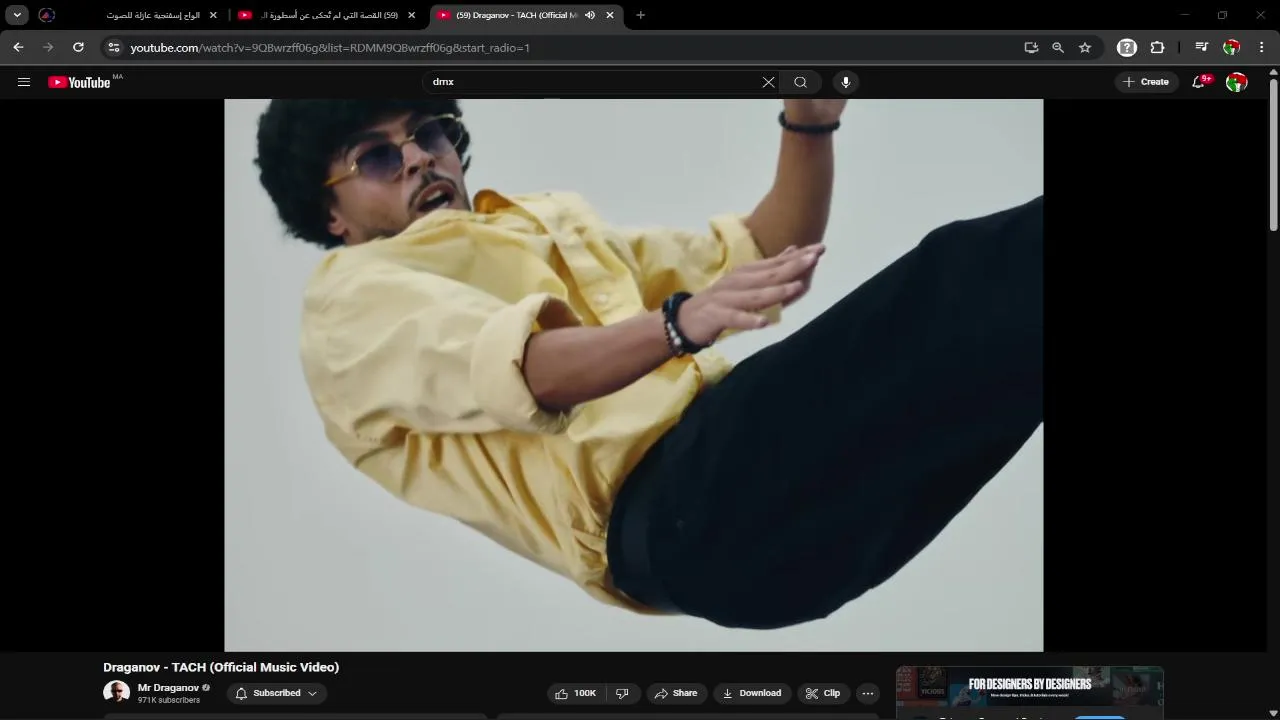1280x720 pixels.
Task: Click the Draganov - TACH video title
Action: pyautogui.click(x=221, y=667)
